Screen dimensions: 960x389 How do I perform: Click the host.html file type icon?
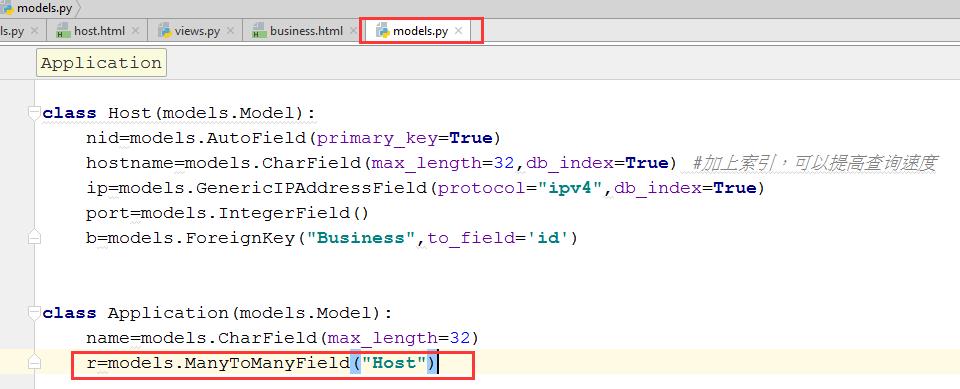[62, 31]
